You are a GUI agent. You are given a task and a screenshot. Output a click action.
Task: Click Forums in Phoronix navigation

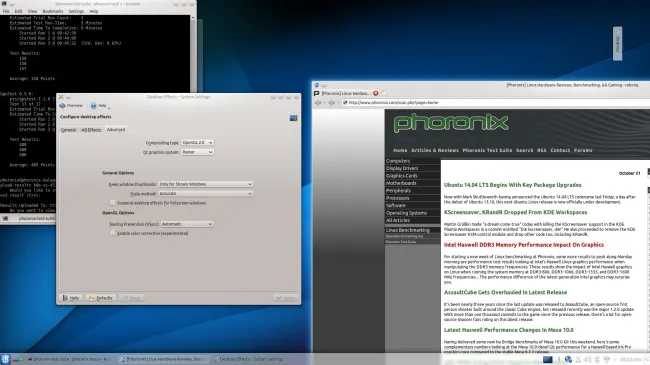(x=583, y=150)
